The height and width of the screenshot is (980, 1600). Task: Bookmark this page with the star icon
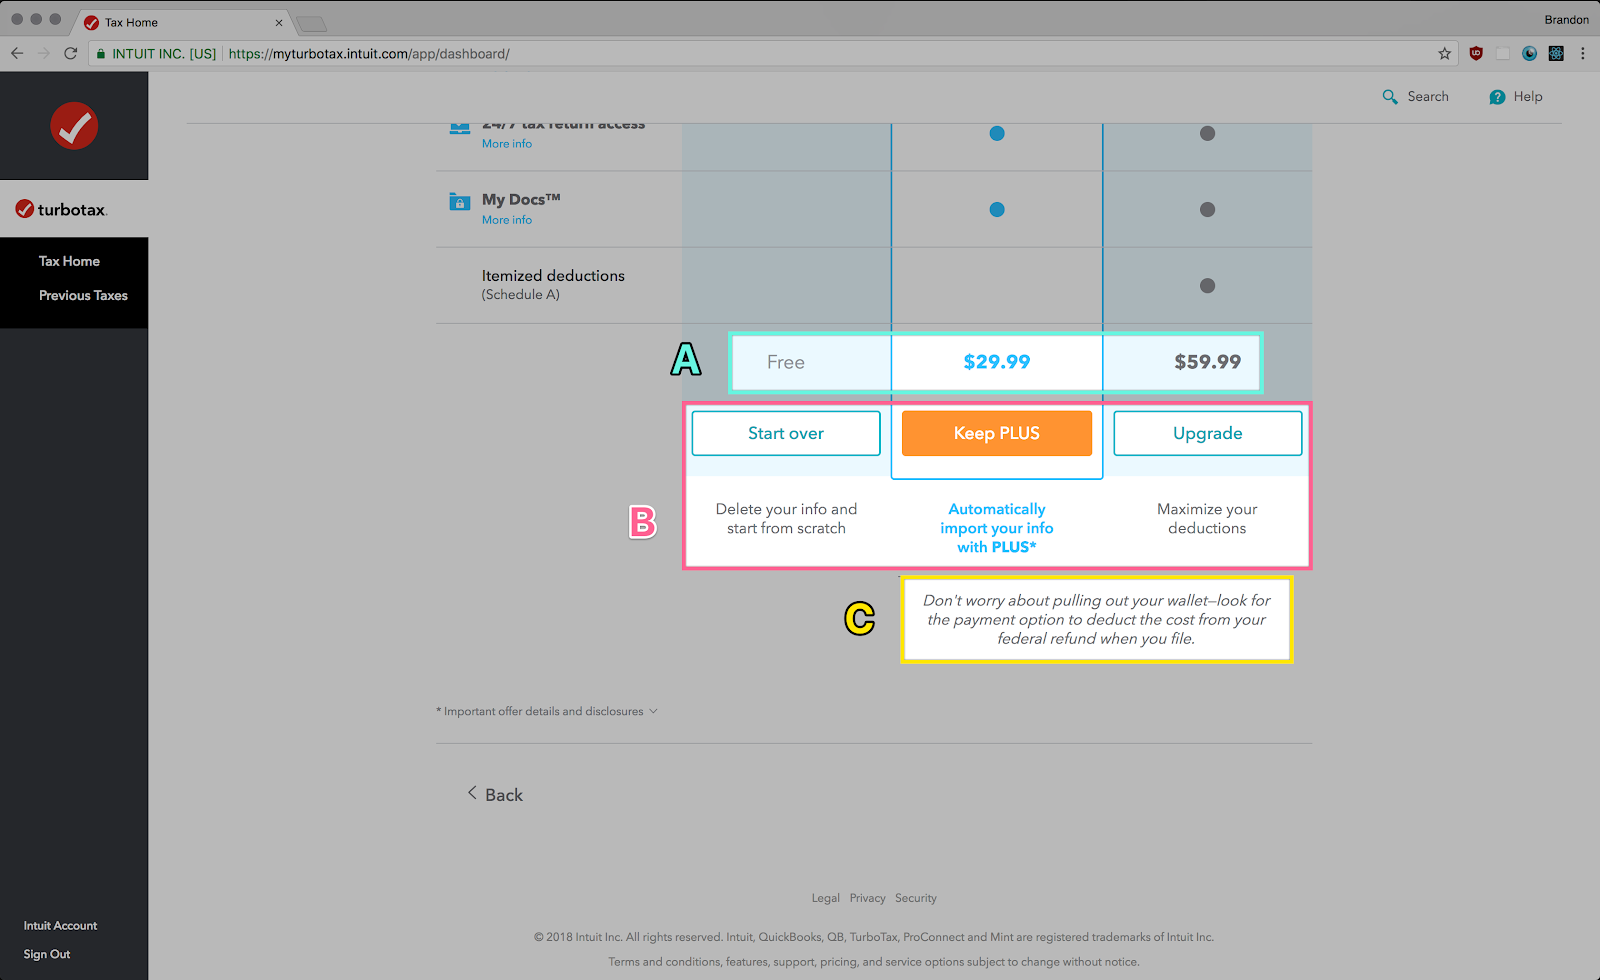pyautogui.click(x=1444, y=54)
